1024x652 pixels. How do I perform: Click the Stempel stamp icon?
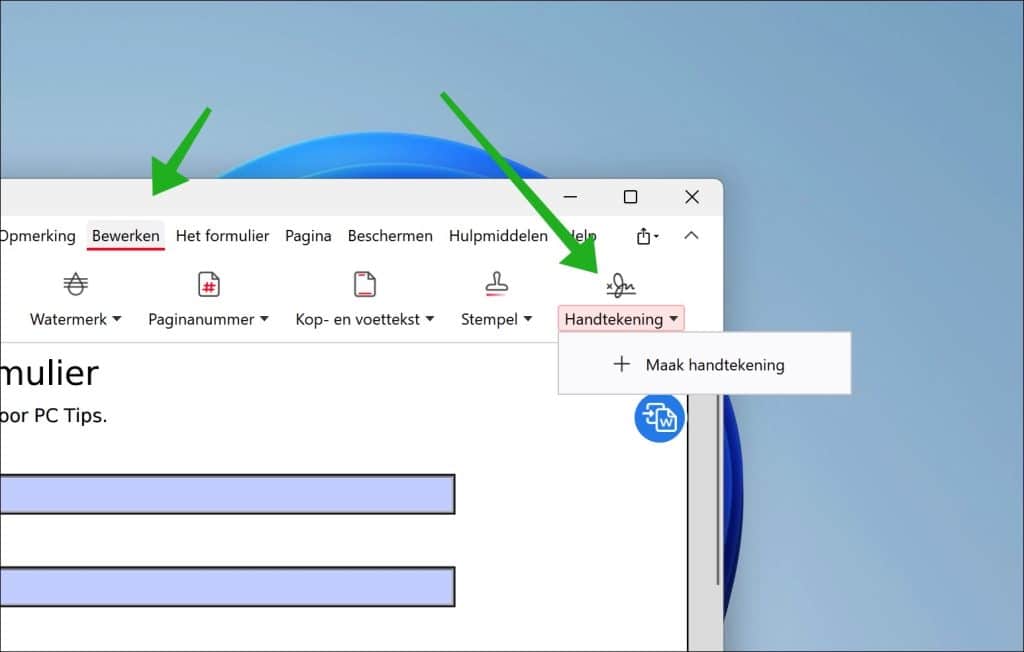click(496, 284)
